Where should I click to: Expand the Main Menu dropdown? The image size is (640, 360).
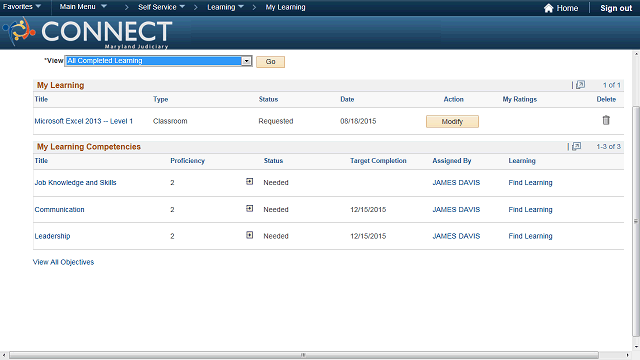(83, 7)
